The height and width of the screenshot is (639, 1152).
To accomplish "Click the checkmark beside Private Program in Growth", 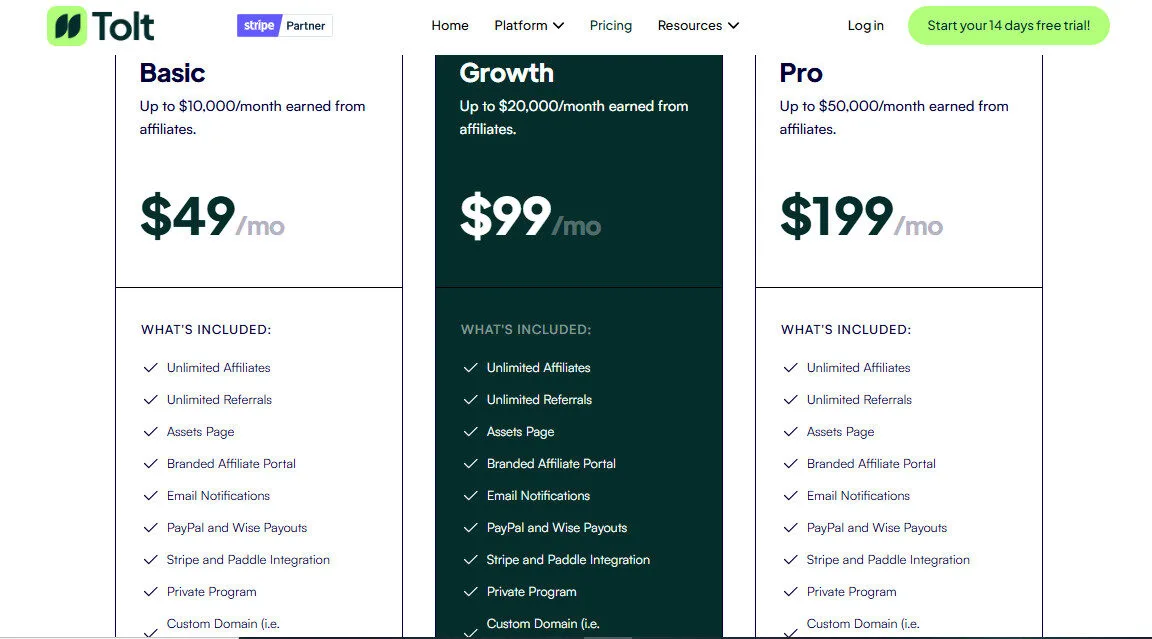I will [470, 591].
